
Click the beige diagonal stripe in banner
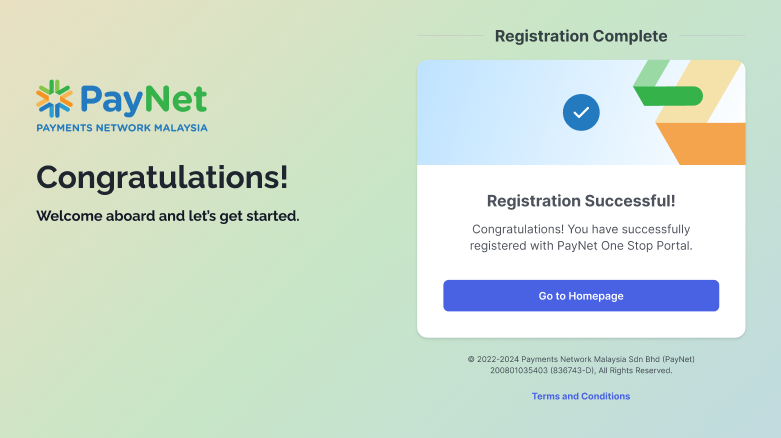(697, 92)
